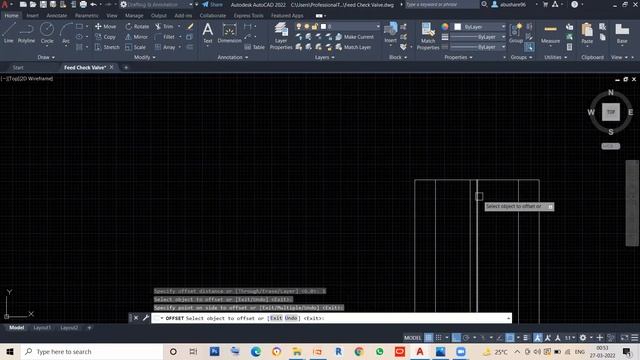Image resolution: width=640 pixels, height=360 pixels.
Task: Click the keyword search input field
Action: point(442,4)
